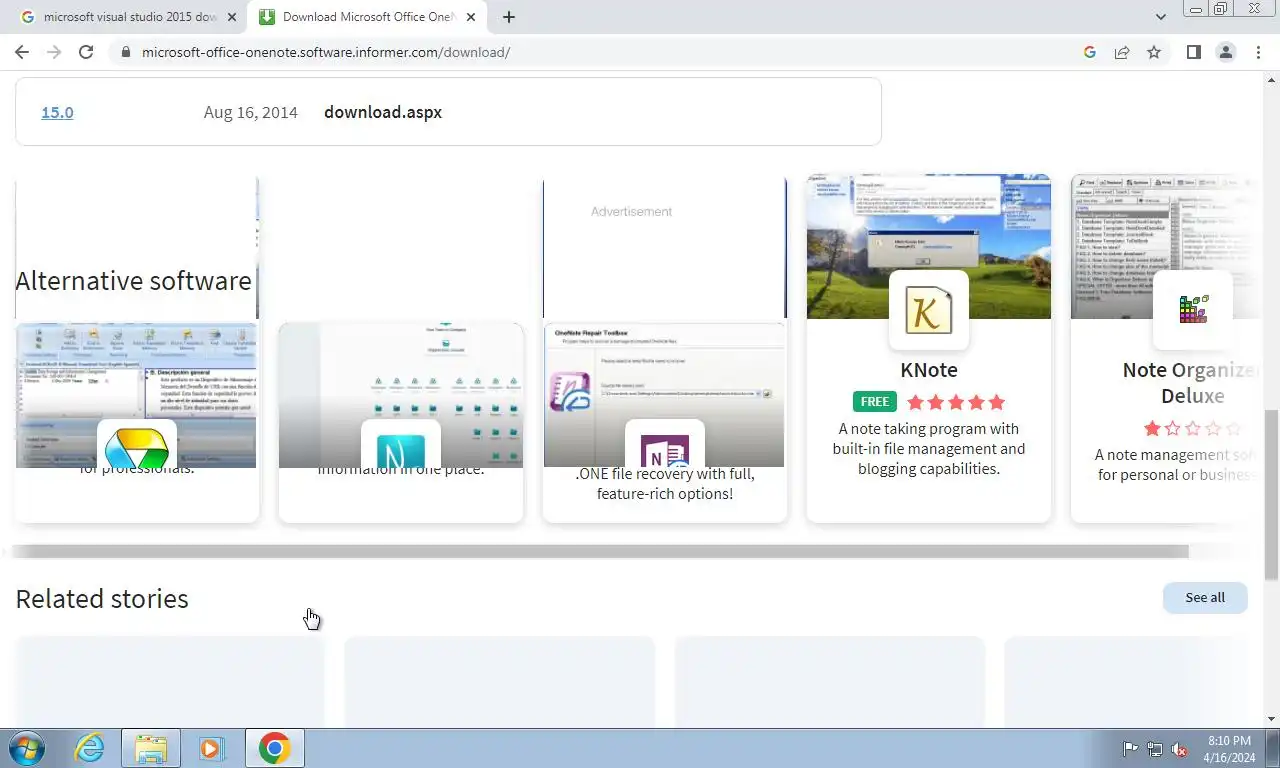Bookmark this page with the star icon
1280x768 pixels.
pyautogui.click(x=1154, y=52)
